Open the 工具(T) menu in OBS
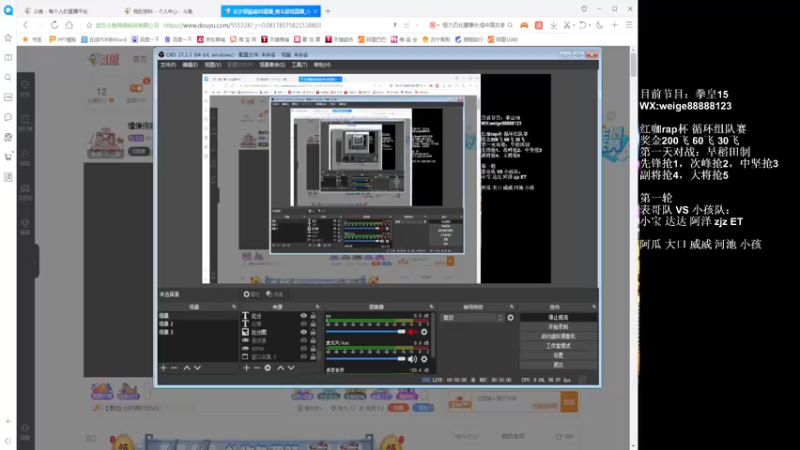 299,65
